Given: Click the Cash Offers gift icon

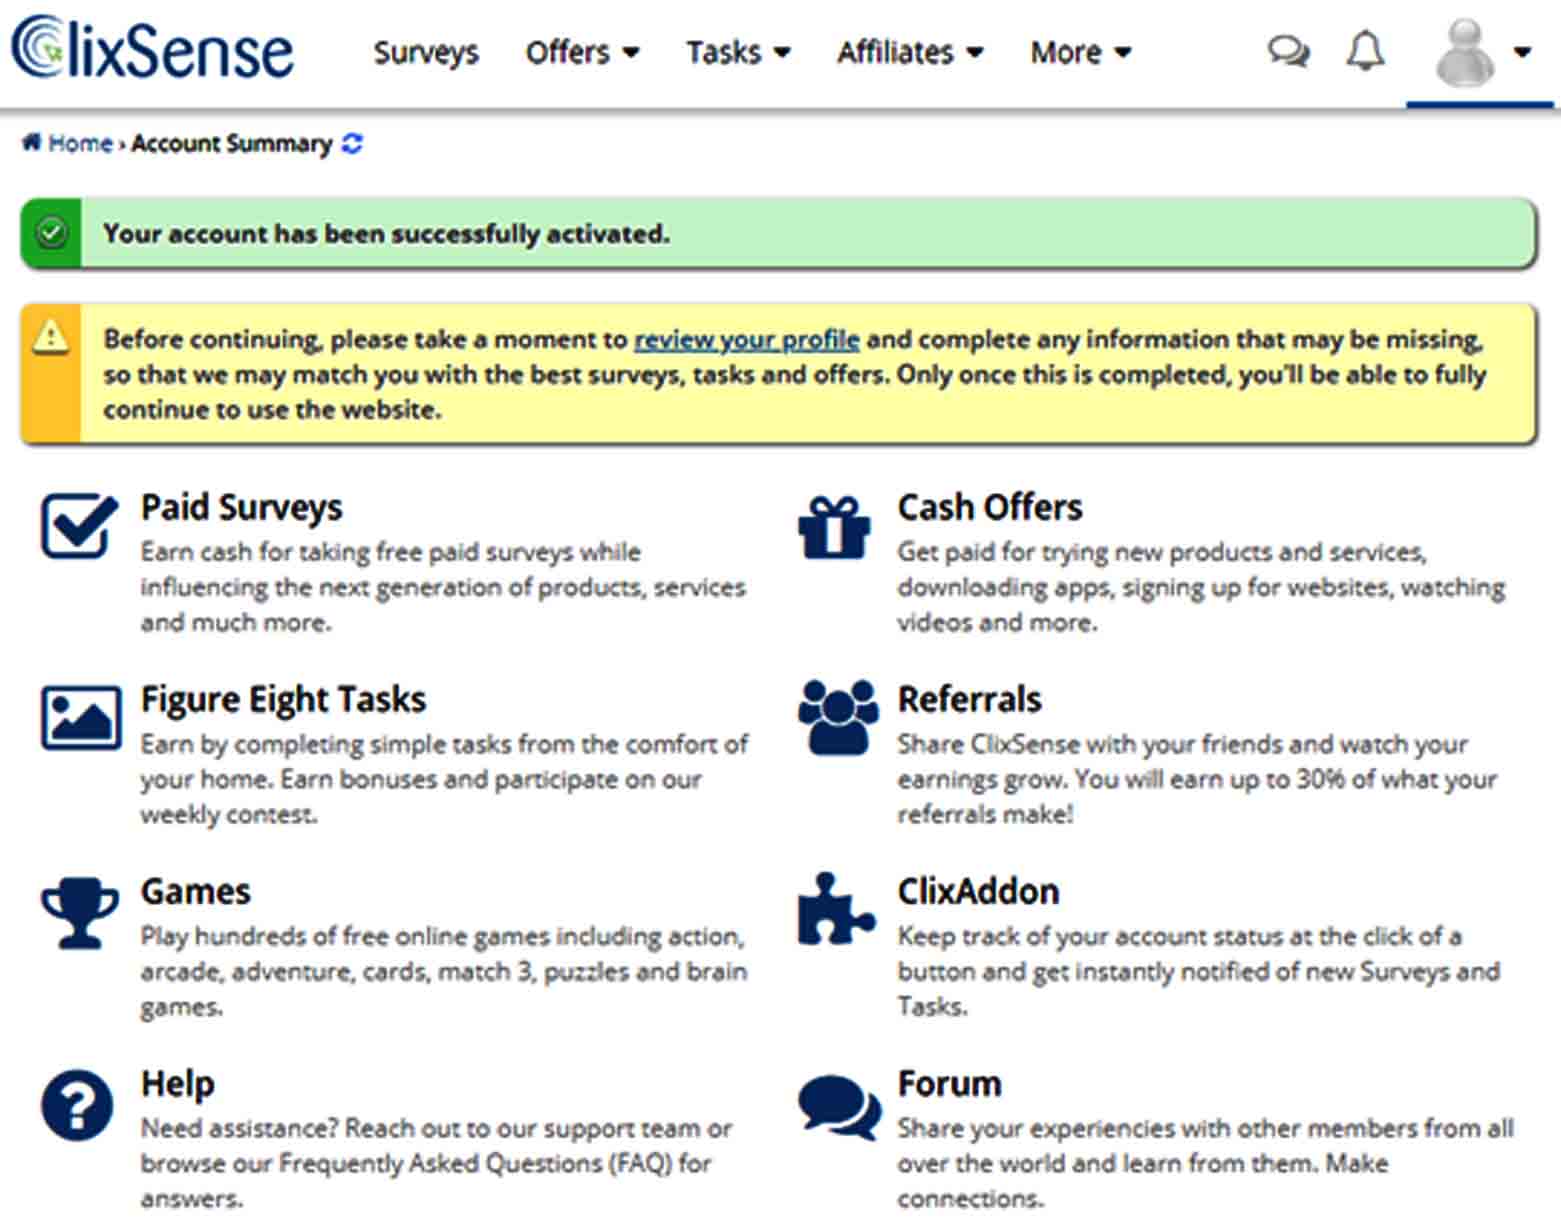Looking at the screenshot, I should pos(834,526).
